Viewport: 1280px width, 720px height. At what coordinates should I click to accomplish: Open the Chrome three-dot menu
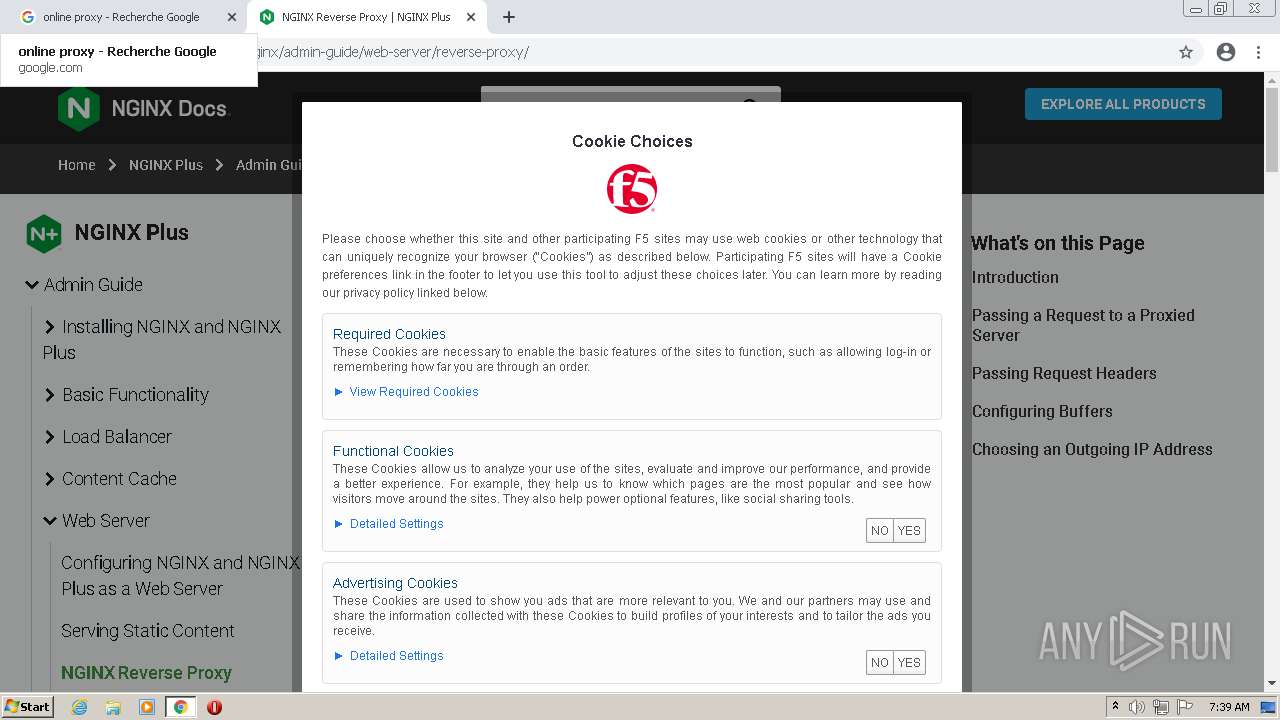click(1257, 52)
